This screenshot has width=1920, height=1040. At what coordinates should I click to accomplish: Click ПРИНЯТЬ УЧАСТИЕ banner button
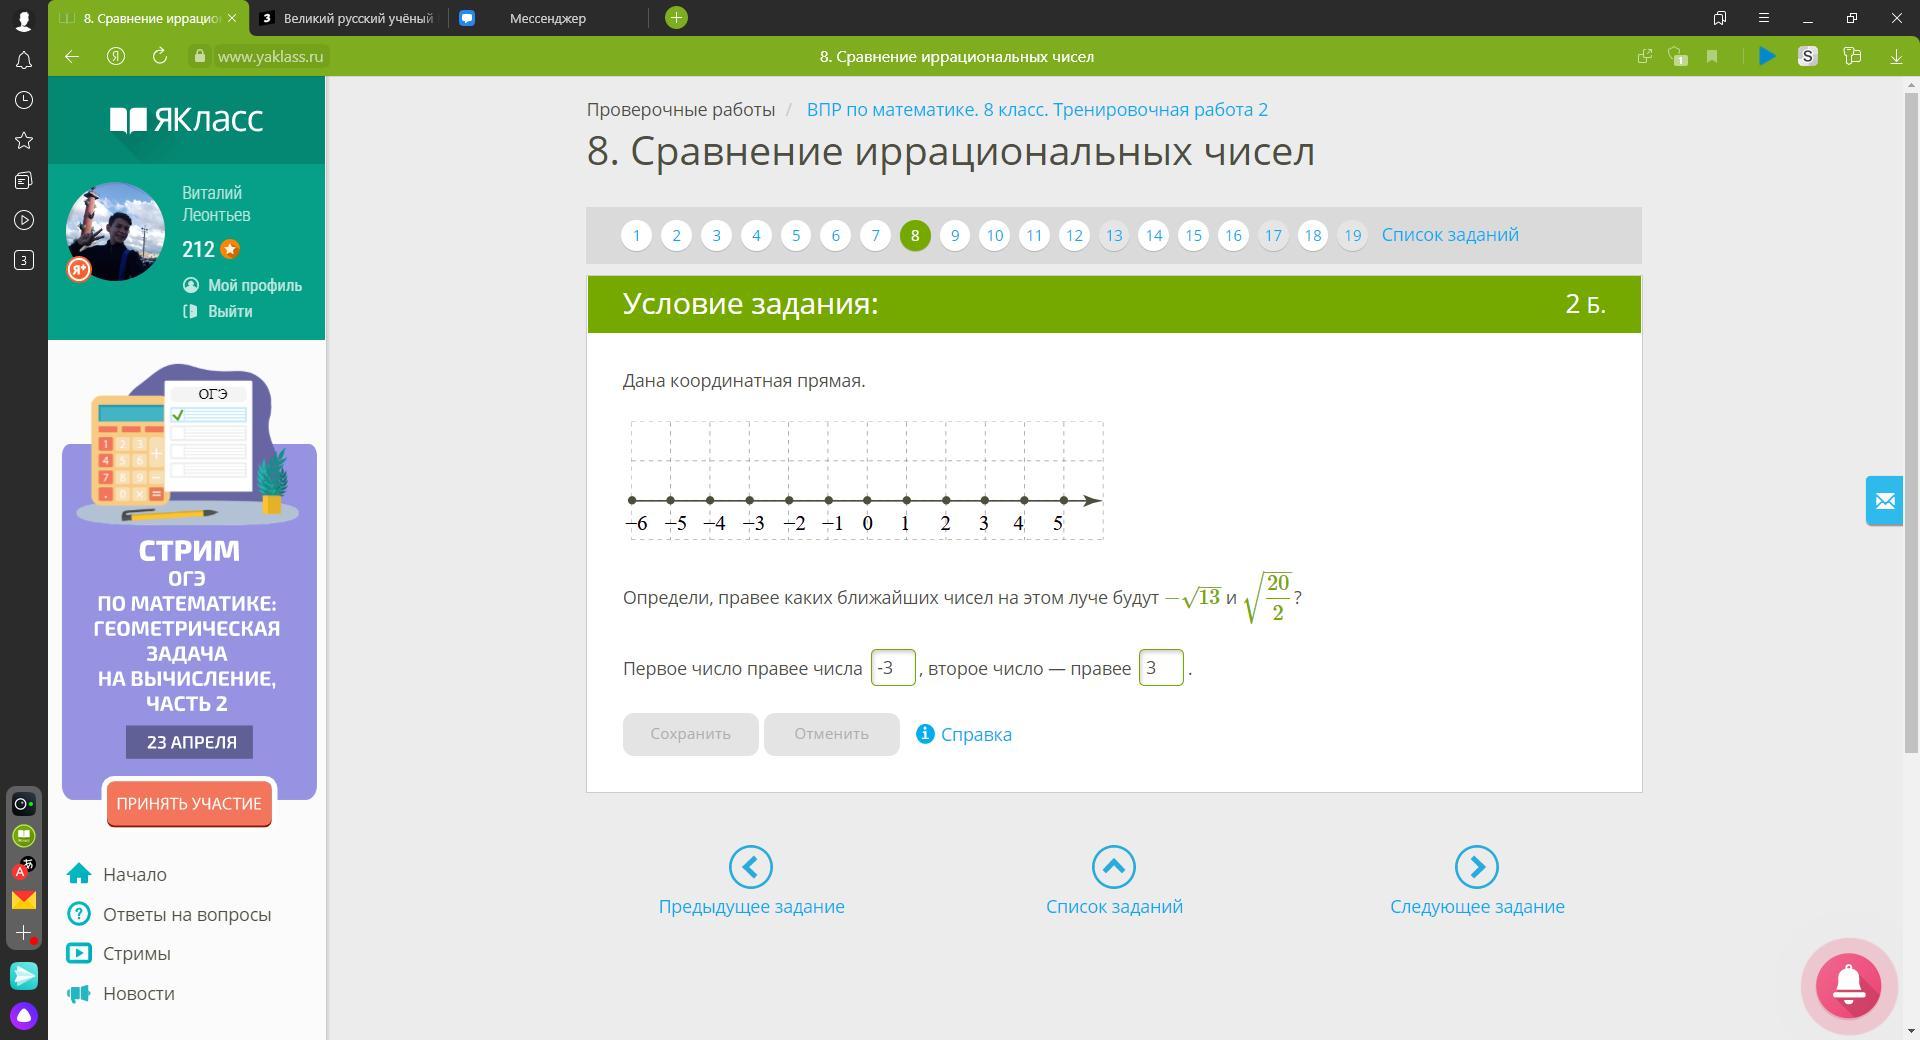click(189, 804)
